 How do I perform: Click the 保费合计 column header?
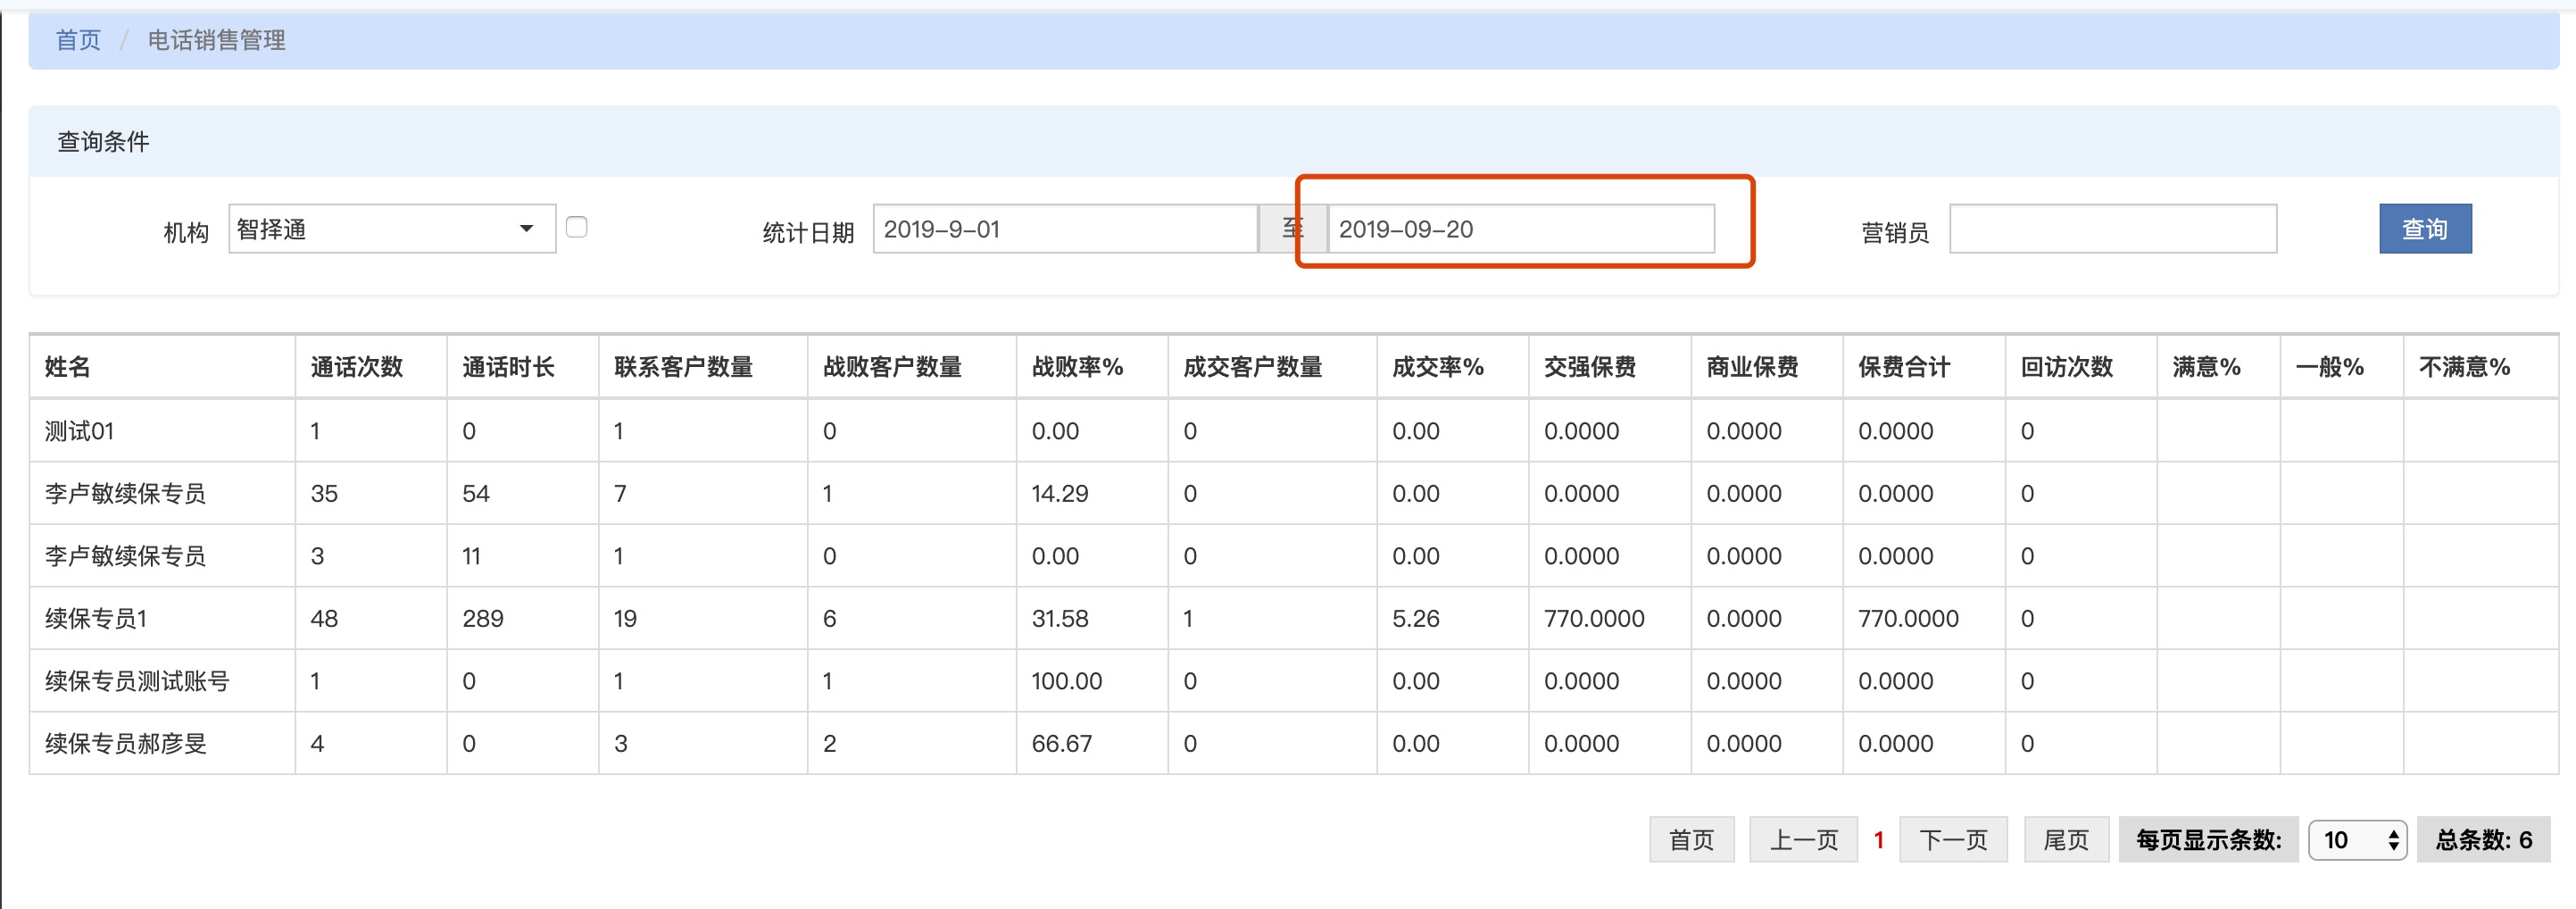click(1903, 367)
